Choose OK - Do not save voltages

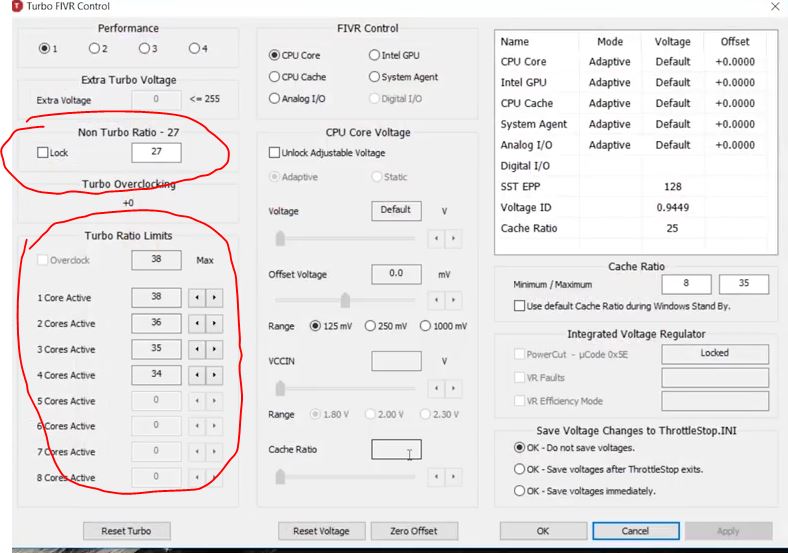(520, 447)
